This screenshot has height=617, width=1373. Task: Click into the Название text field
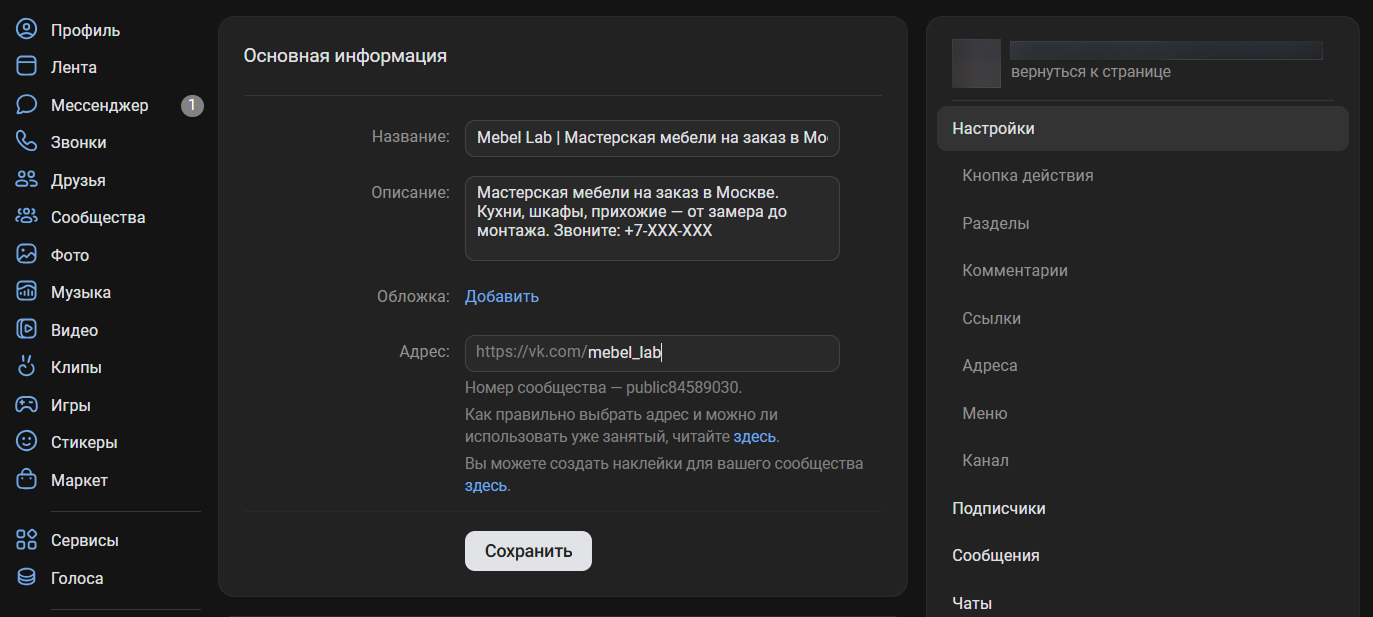tap(651, 138)
